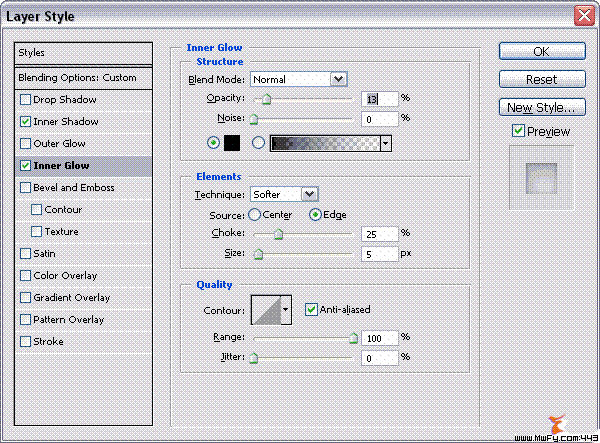The image size is (600, 443).
Task: Click the Range slider handle
Action: (354, 338)
